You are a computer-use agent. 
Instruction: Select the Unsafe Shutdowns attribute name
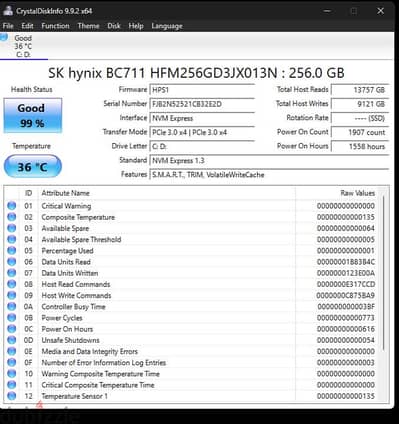coord(70,340)
